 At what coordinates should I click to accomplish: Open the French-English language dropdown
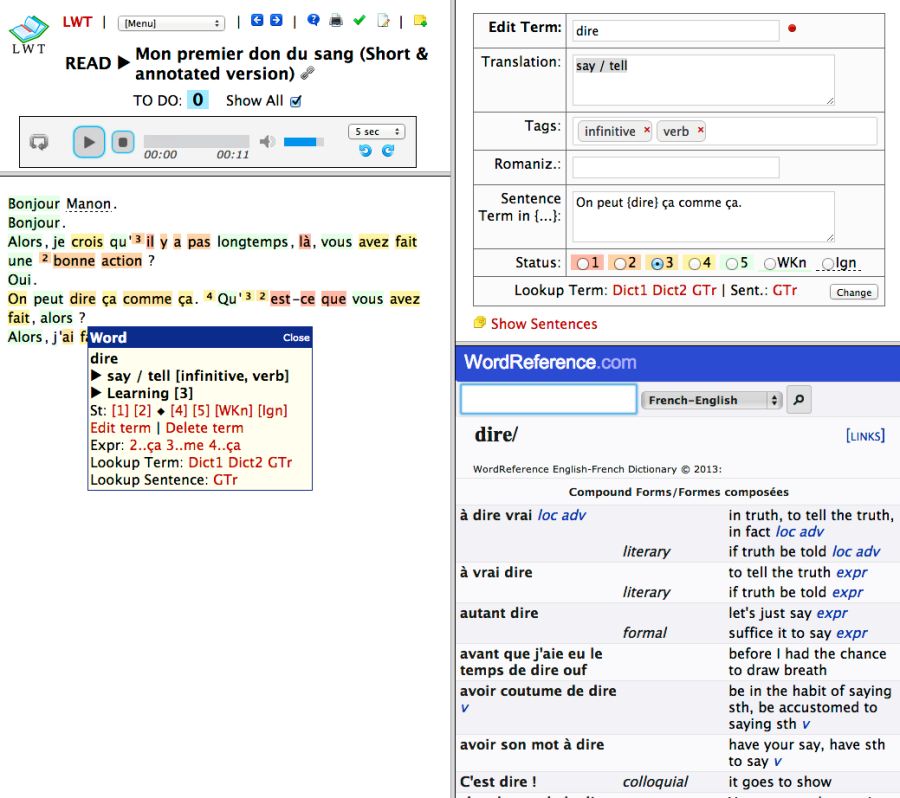[x=710, y=400]
